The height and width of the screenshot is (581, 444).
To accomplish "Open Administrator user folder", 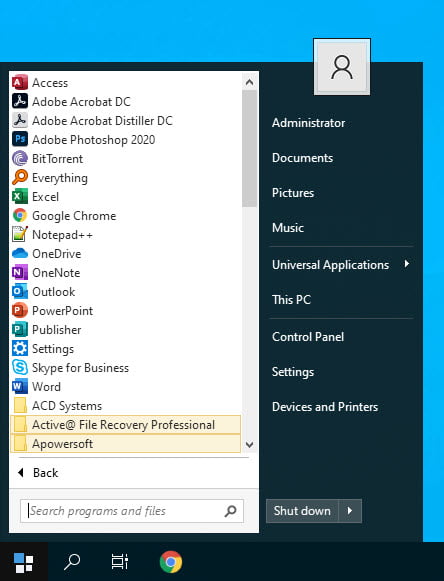I will click(x=308, y=123).
